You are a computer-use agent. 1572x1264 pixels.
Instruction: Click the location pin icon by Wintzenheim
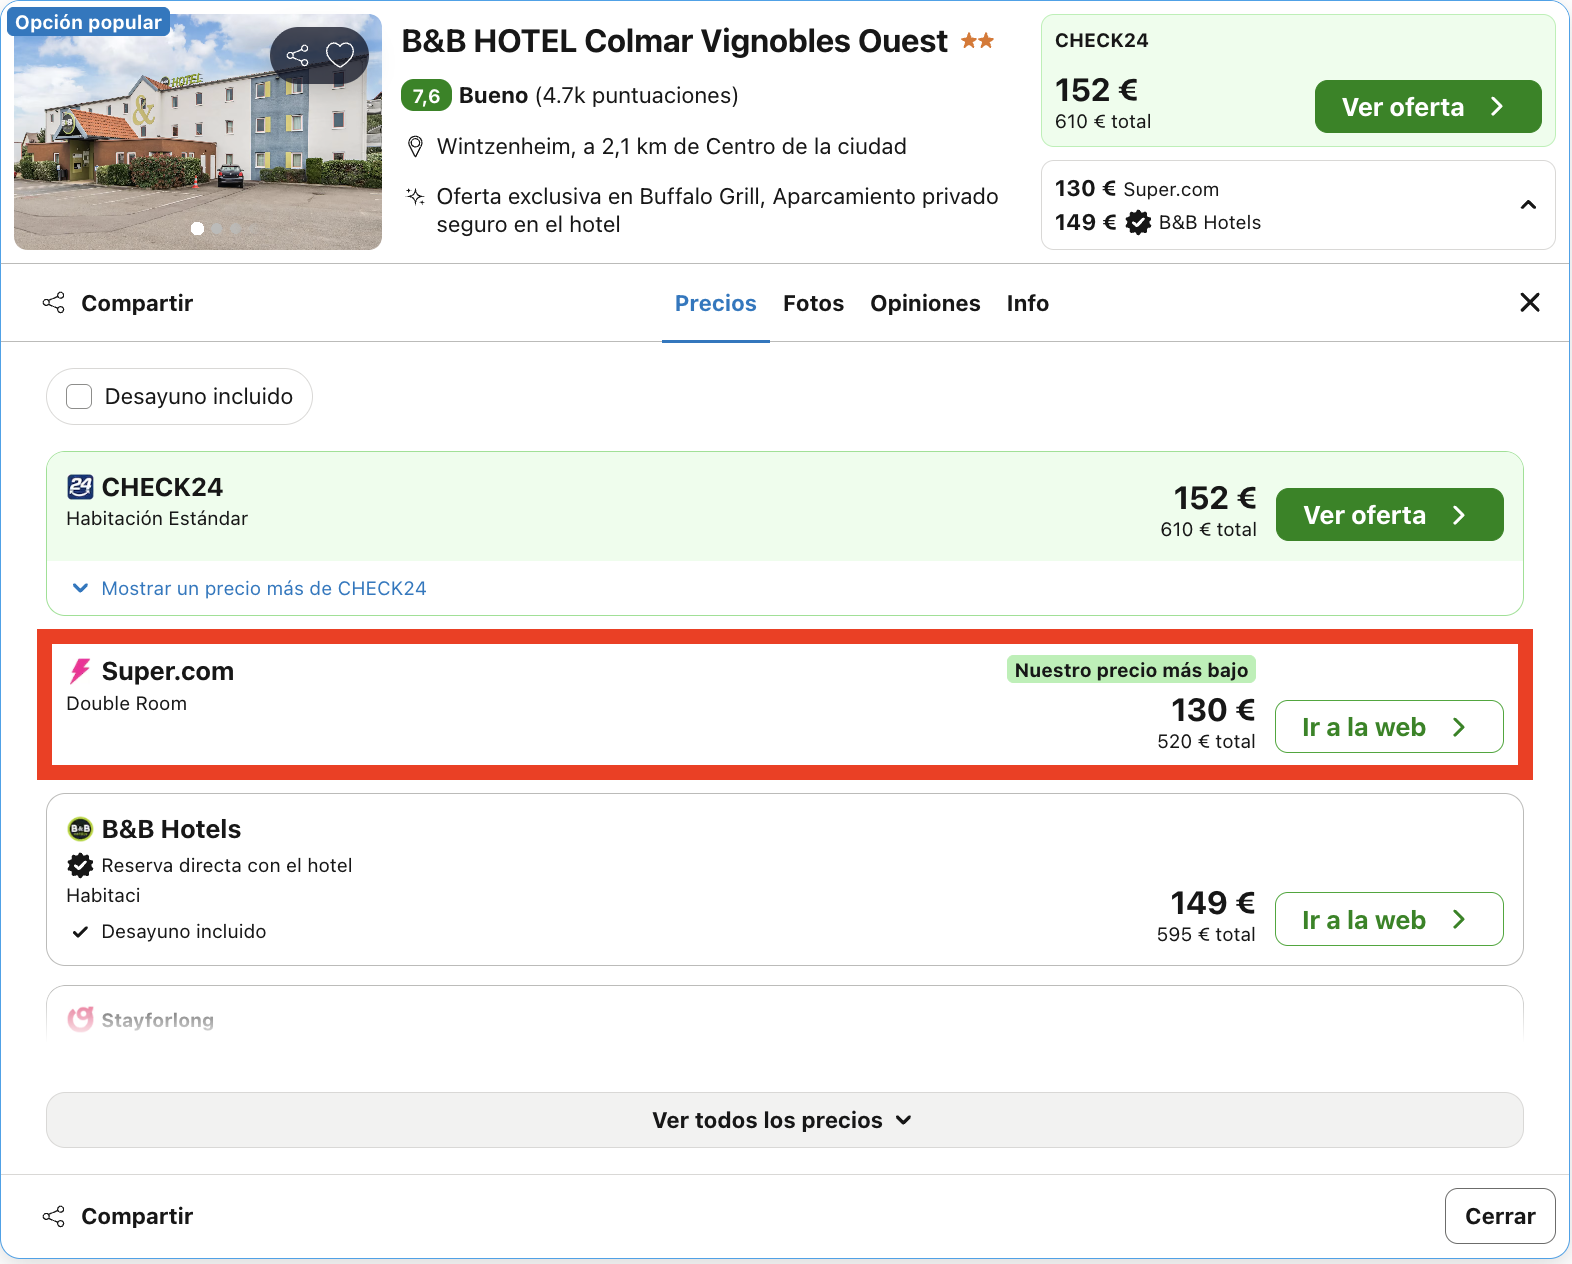click(x=416, y=147)
